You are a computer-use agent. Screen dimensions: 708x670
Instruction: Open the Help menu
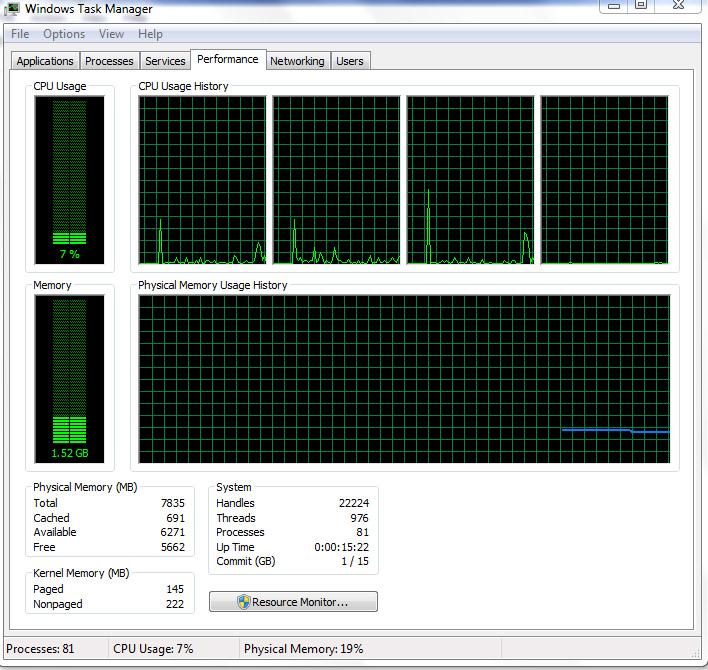pos(150,34)
